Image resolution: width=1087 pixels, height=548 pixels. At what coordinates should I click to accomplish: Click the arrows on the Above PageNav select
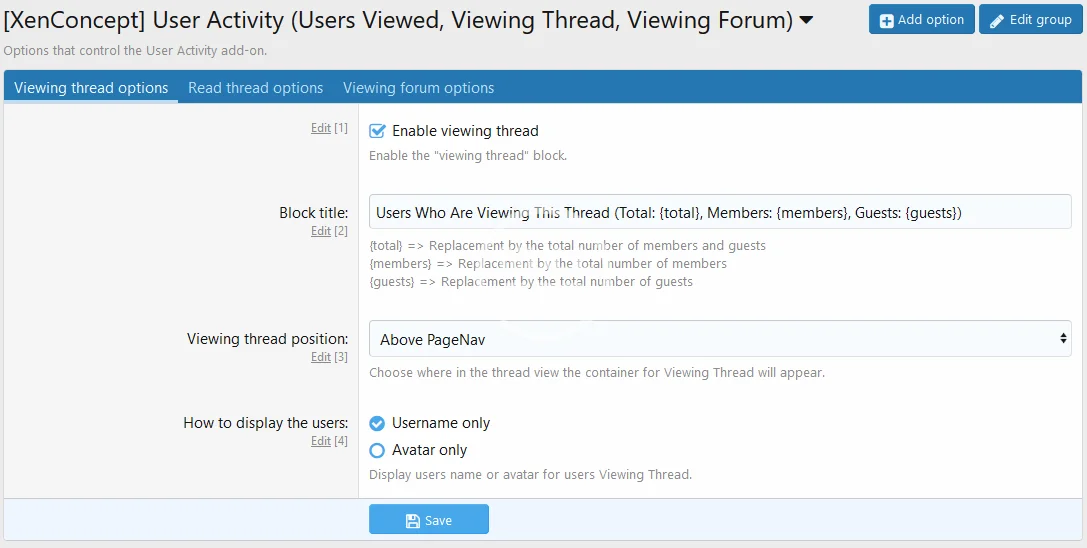[x=1062, y=339]
